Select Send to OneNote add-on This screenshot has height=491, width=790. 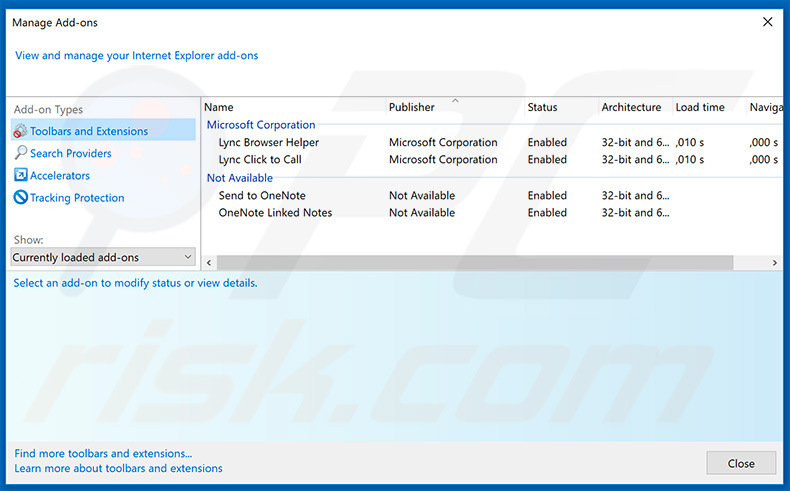262,196
